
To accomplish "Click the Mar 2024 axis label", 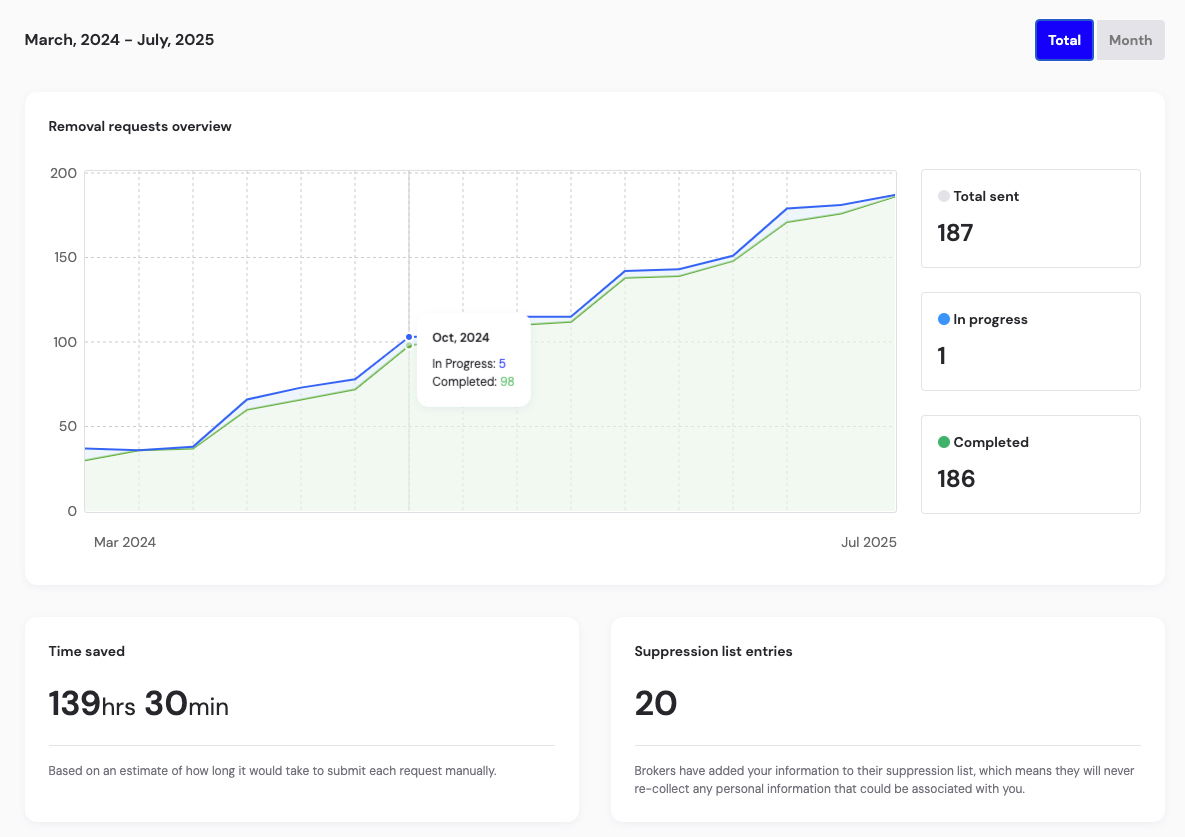I will tap(125, 542).
